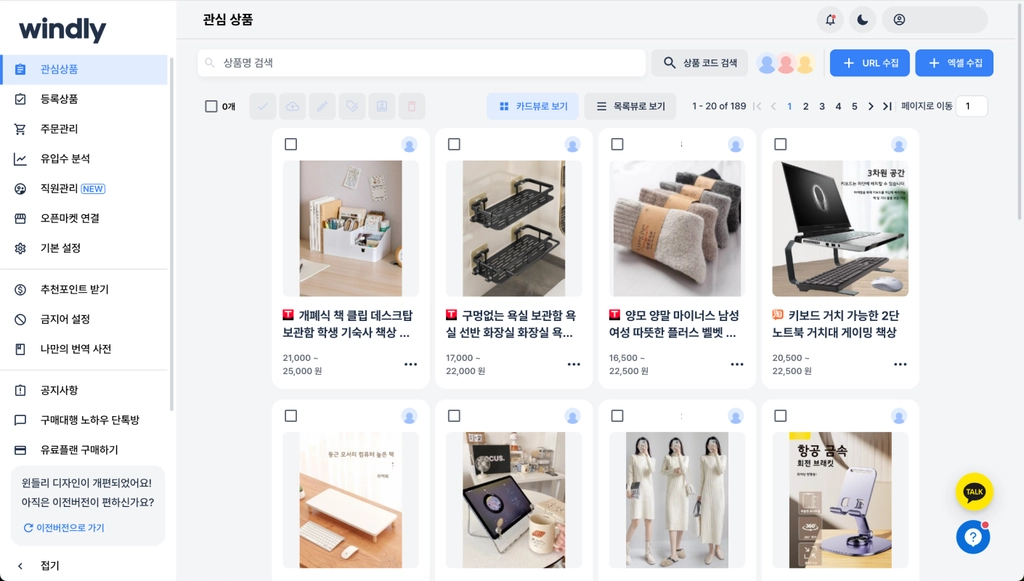The width and height of the screenshot is (1024, 581).
Task: Open the blue help question mark icon
Action: [x=973, y=537]
